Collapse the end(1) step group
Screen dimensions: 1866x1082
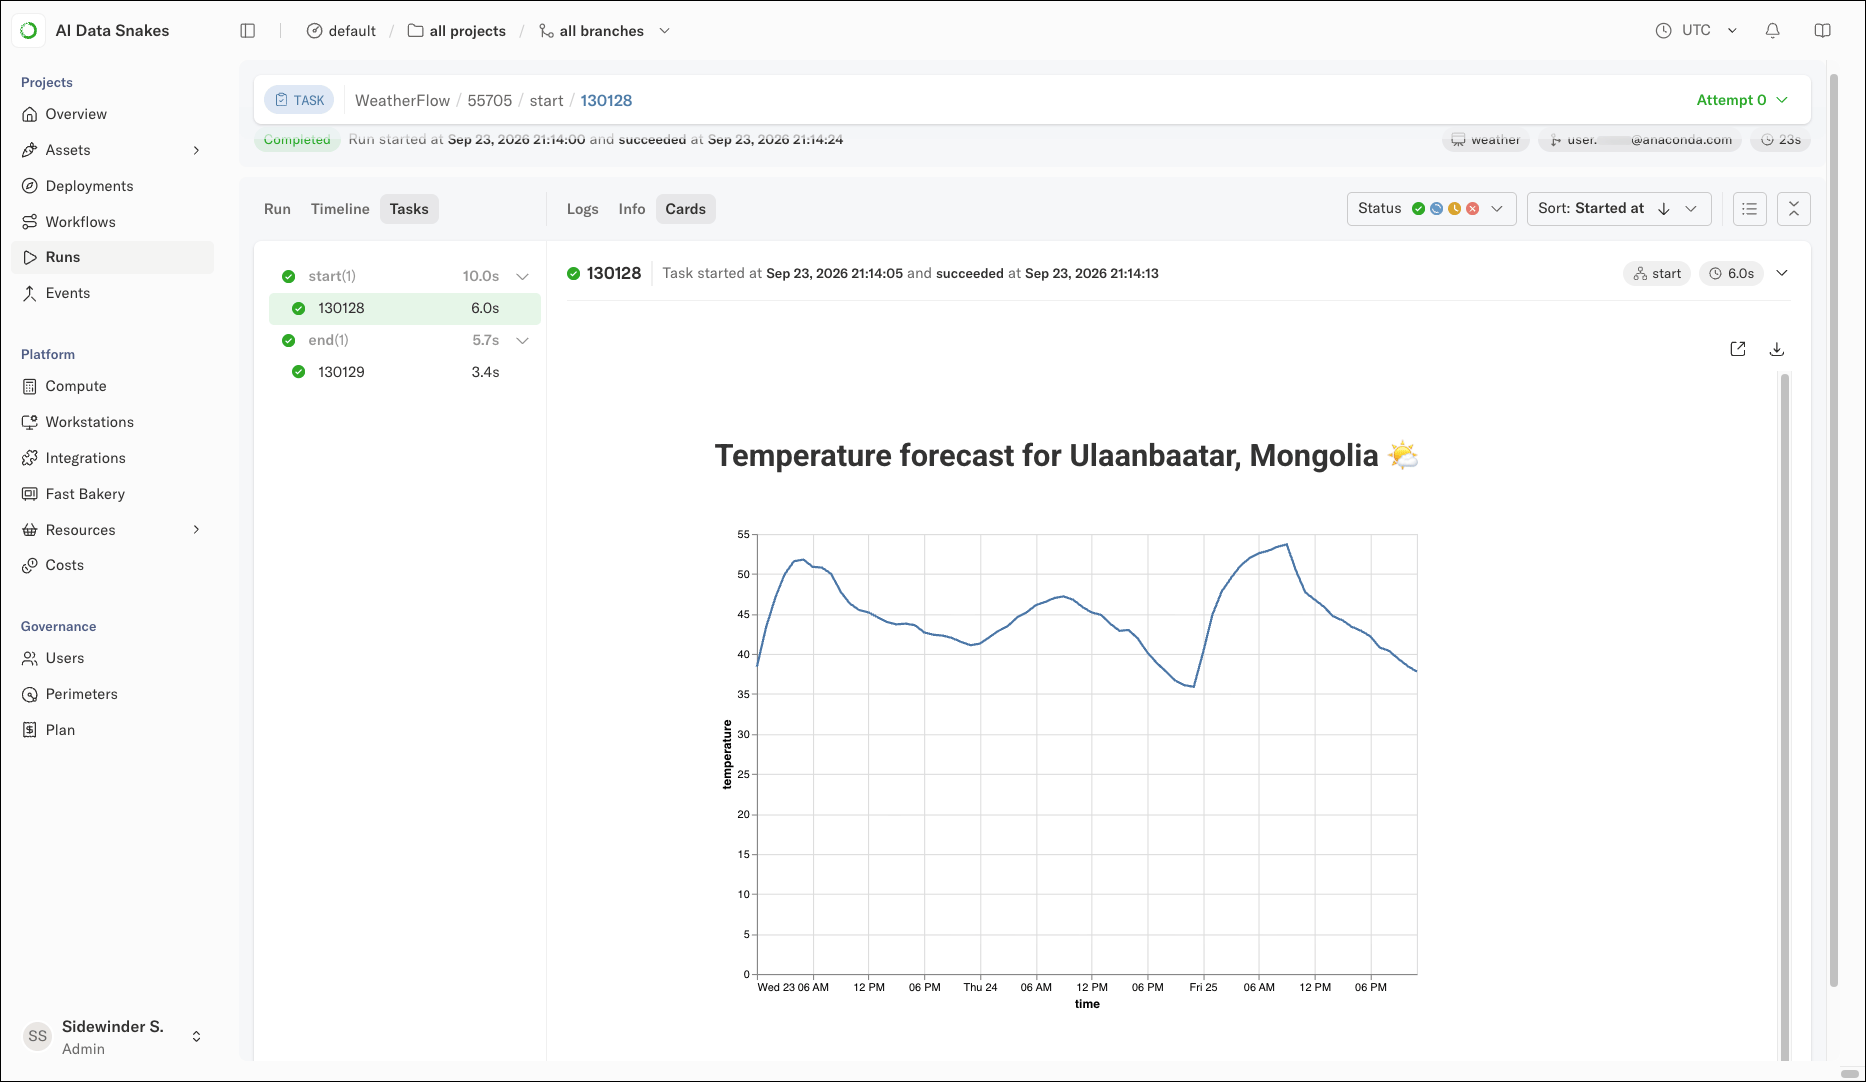click(522, 340)
